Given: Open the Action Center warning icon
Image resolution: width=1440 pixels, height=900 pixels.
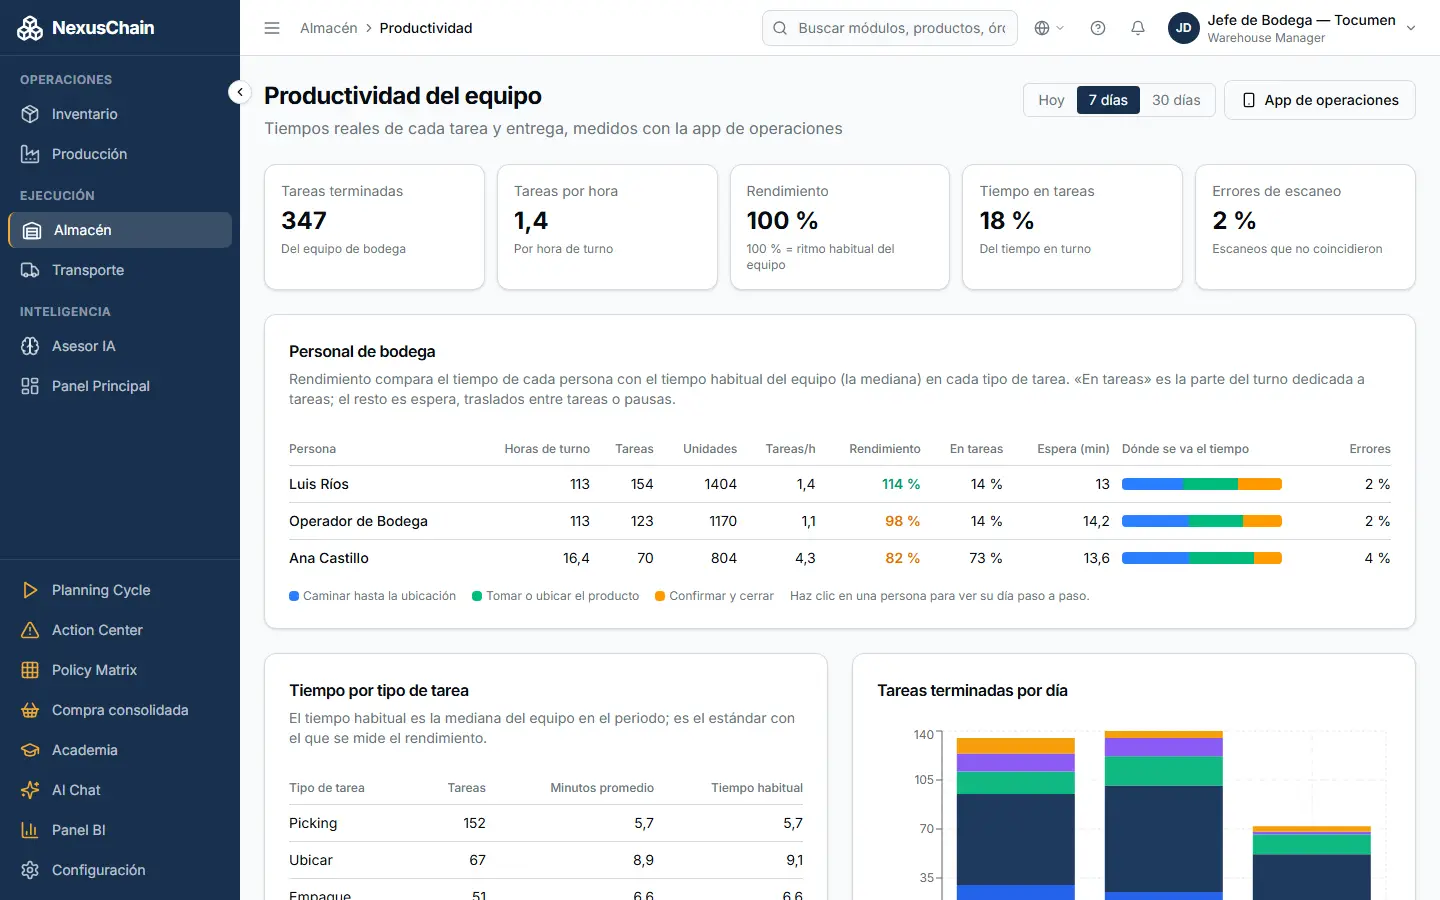Looking at the screenshot, I should 30,630.
